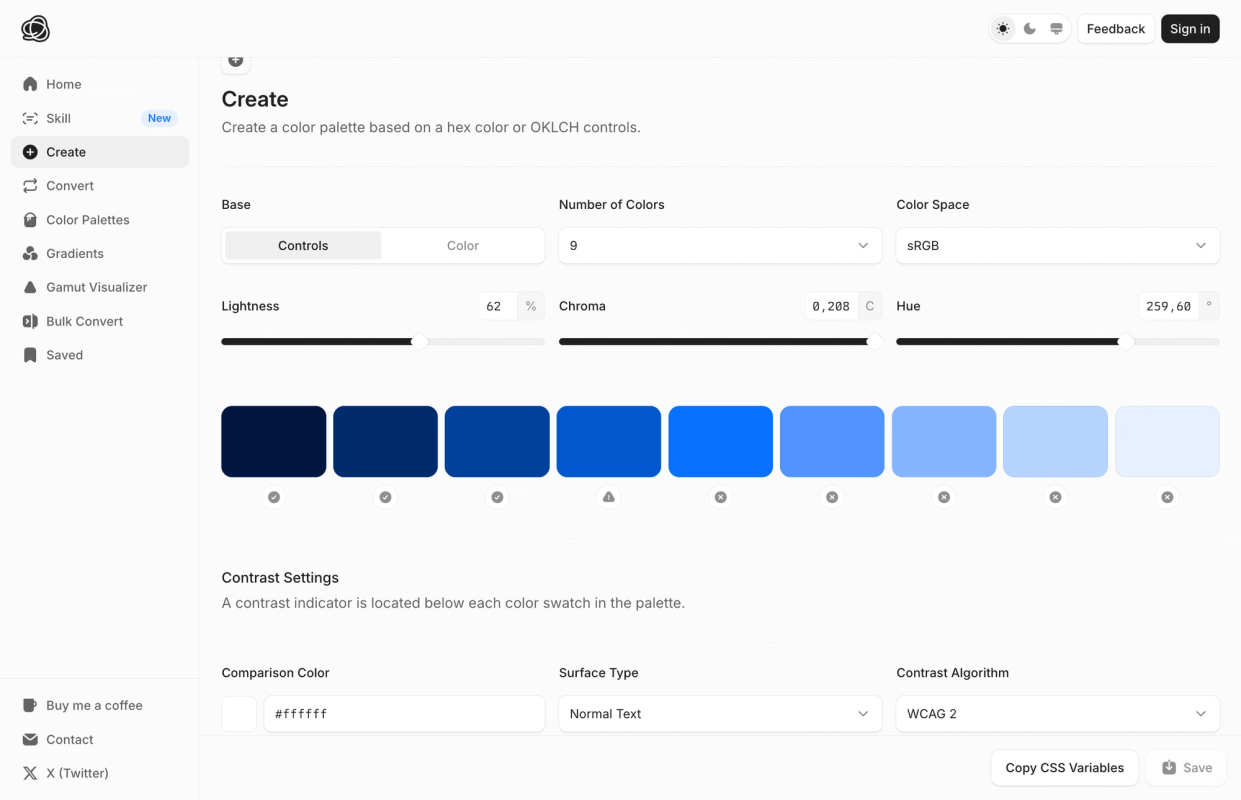Open the X (Twitter) link
The image size is (1241, 800).
tap(100, 773)
